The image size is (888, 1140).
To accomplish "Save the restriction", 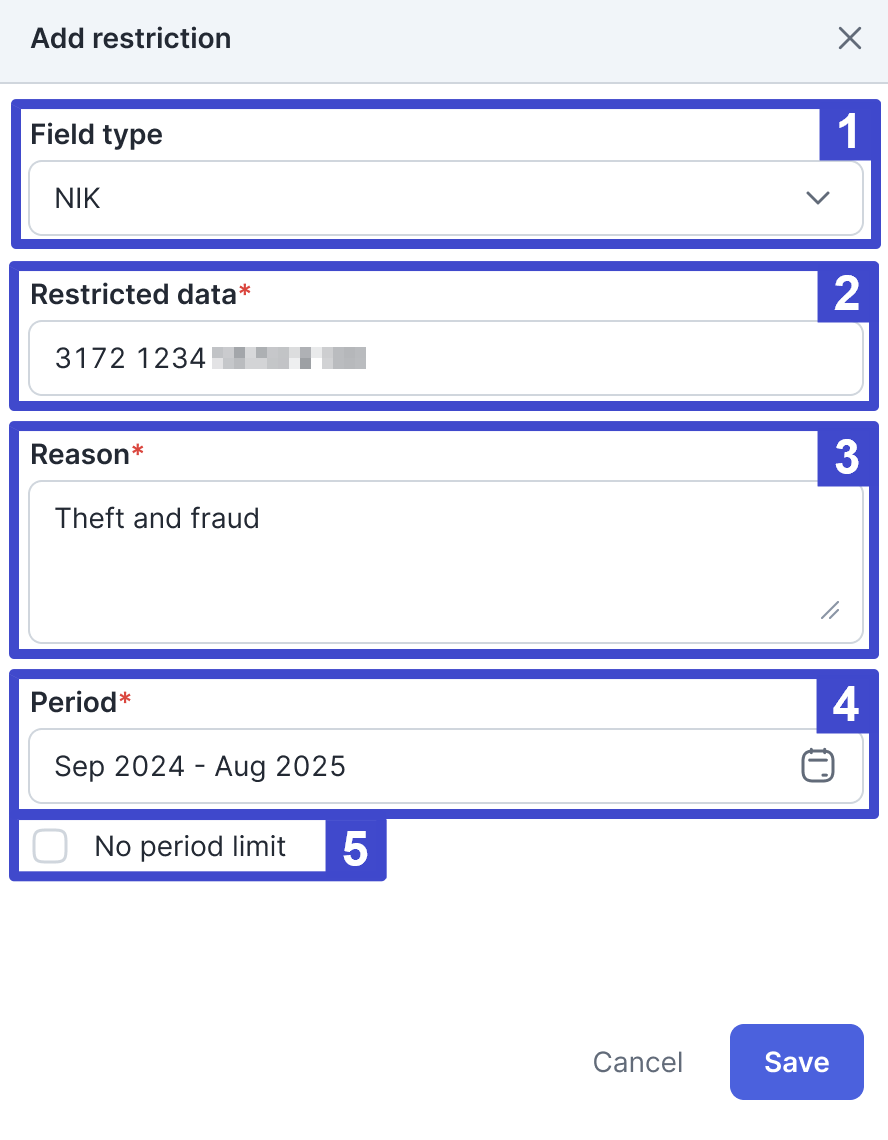I will pyautogui.click(x=797, y=1062).
